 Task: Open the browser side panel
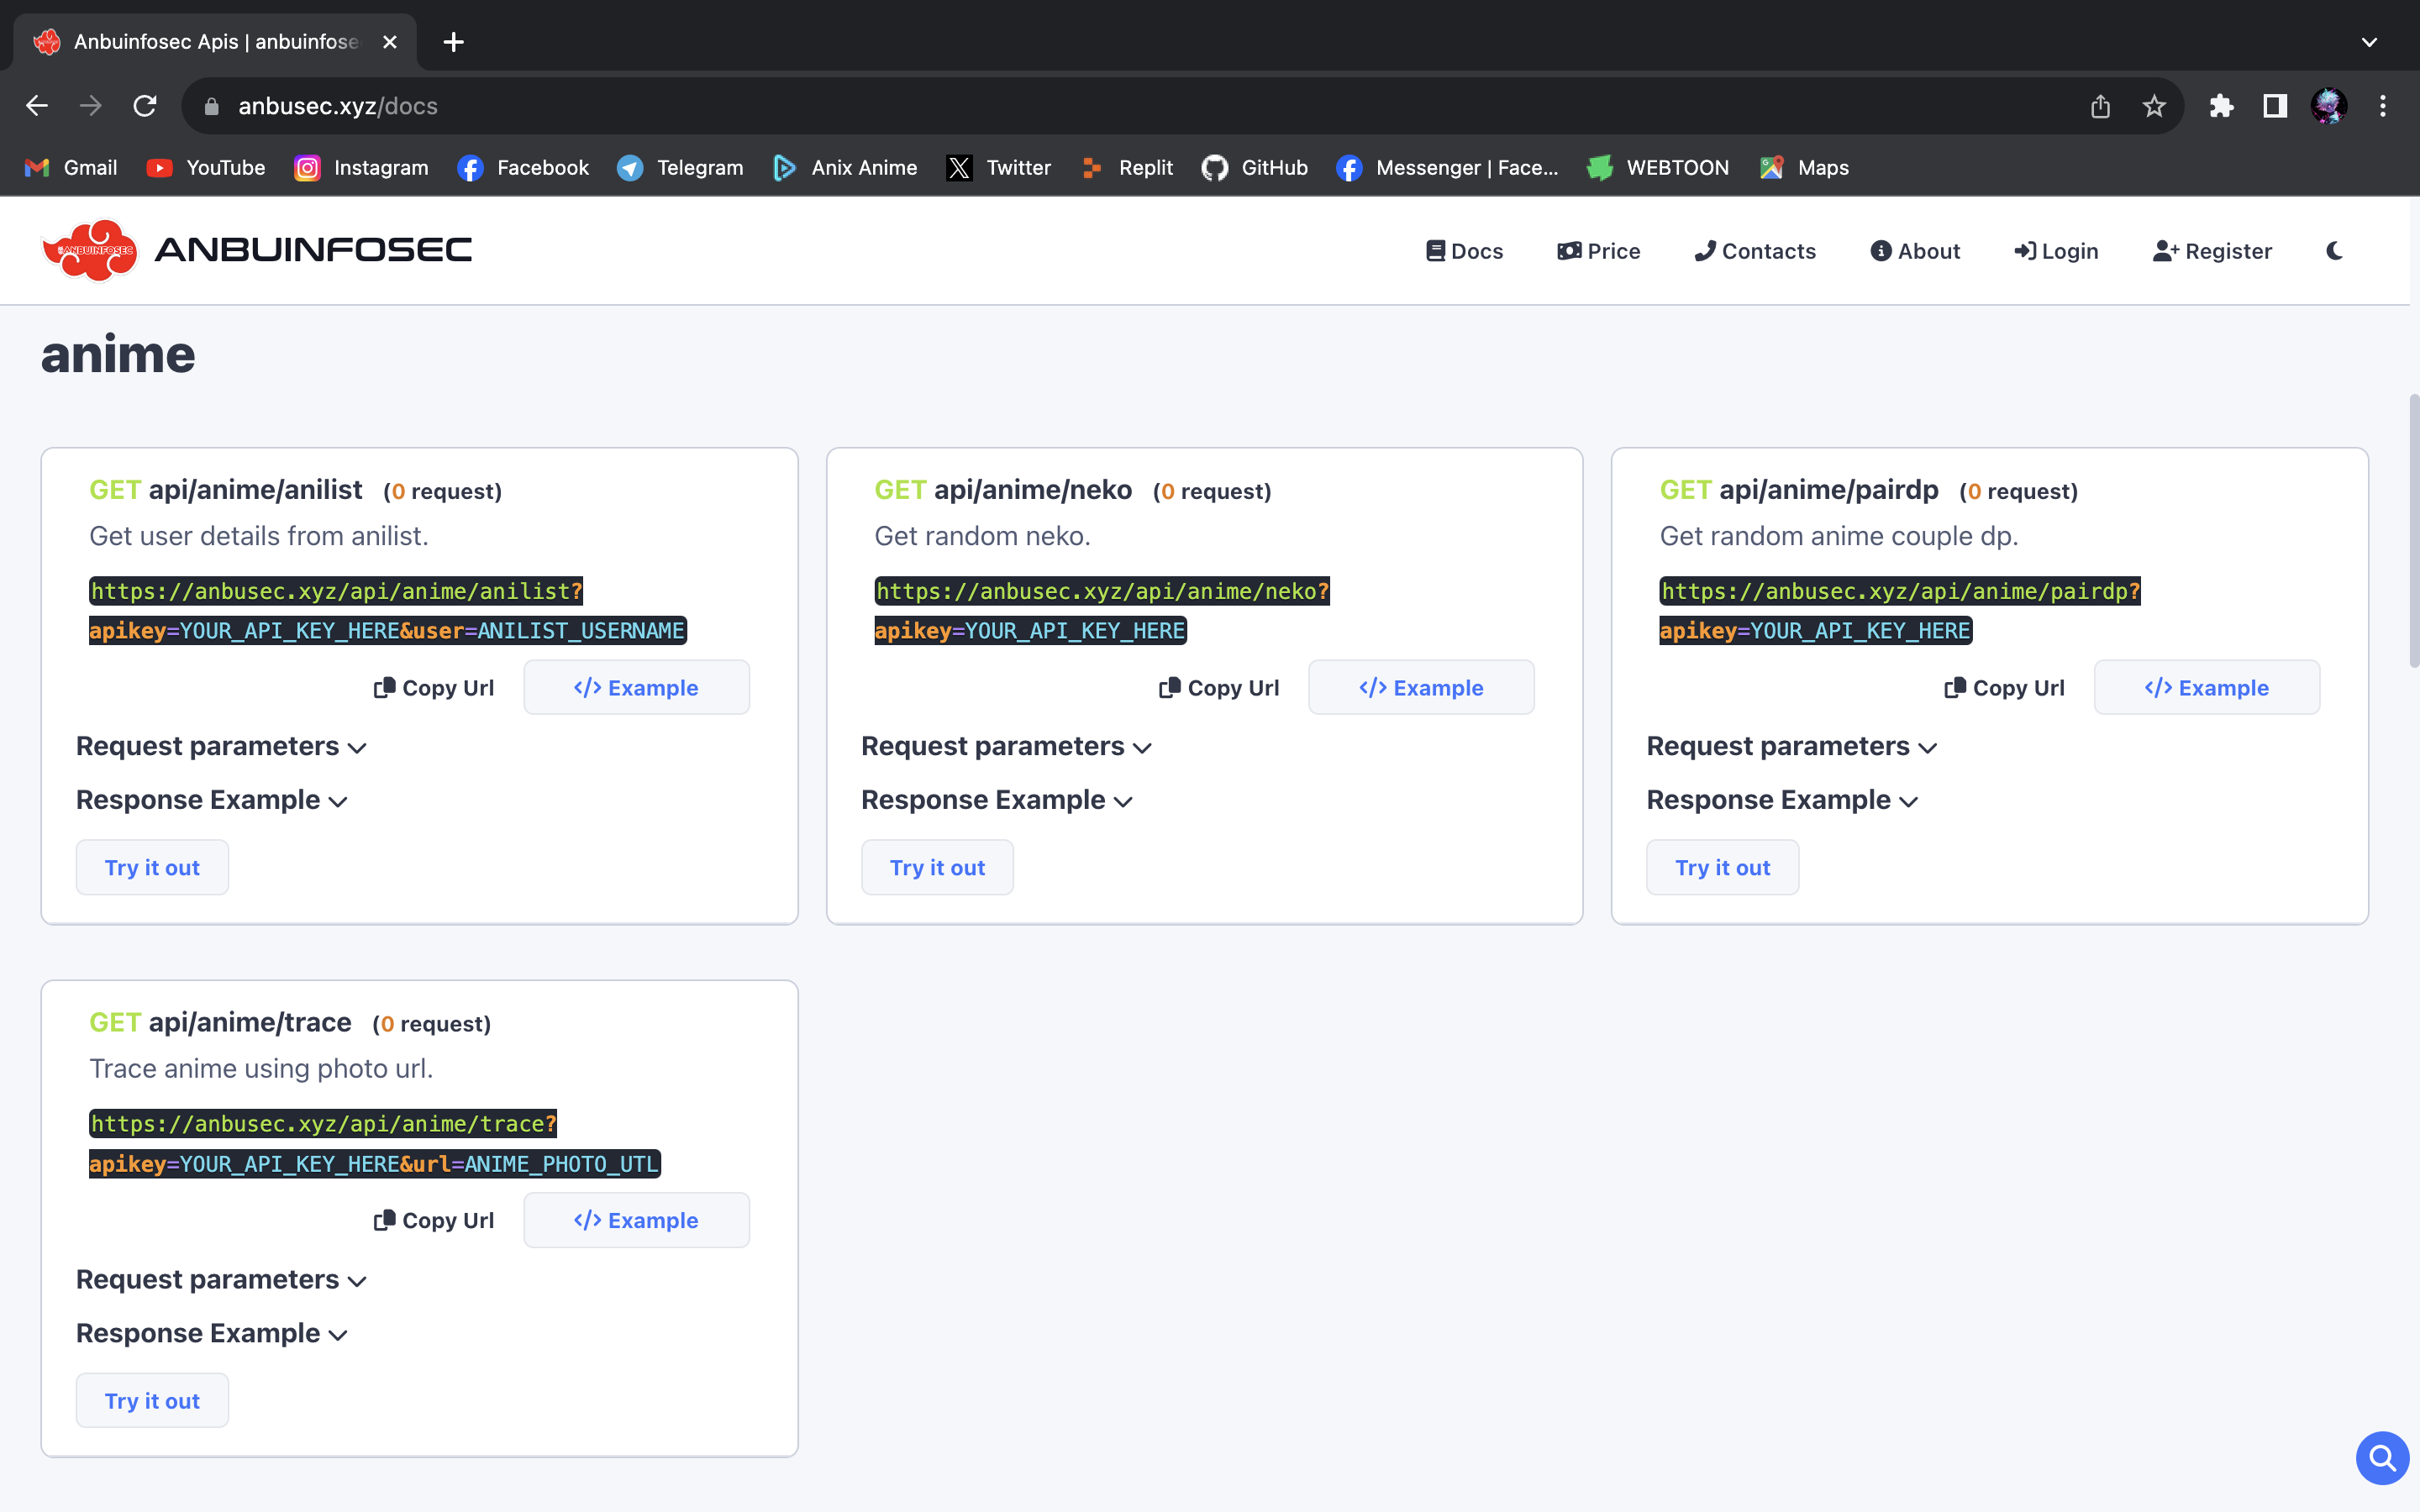pyautogui.click(x=2275, y=106)
